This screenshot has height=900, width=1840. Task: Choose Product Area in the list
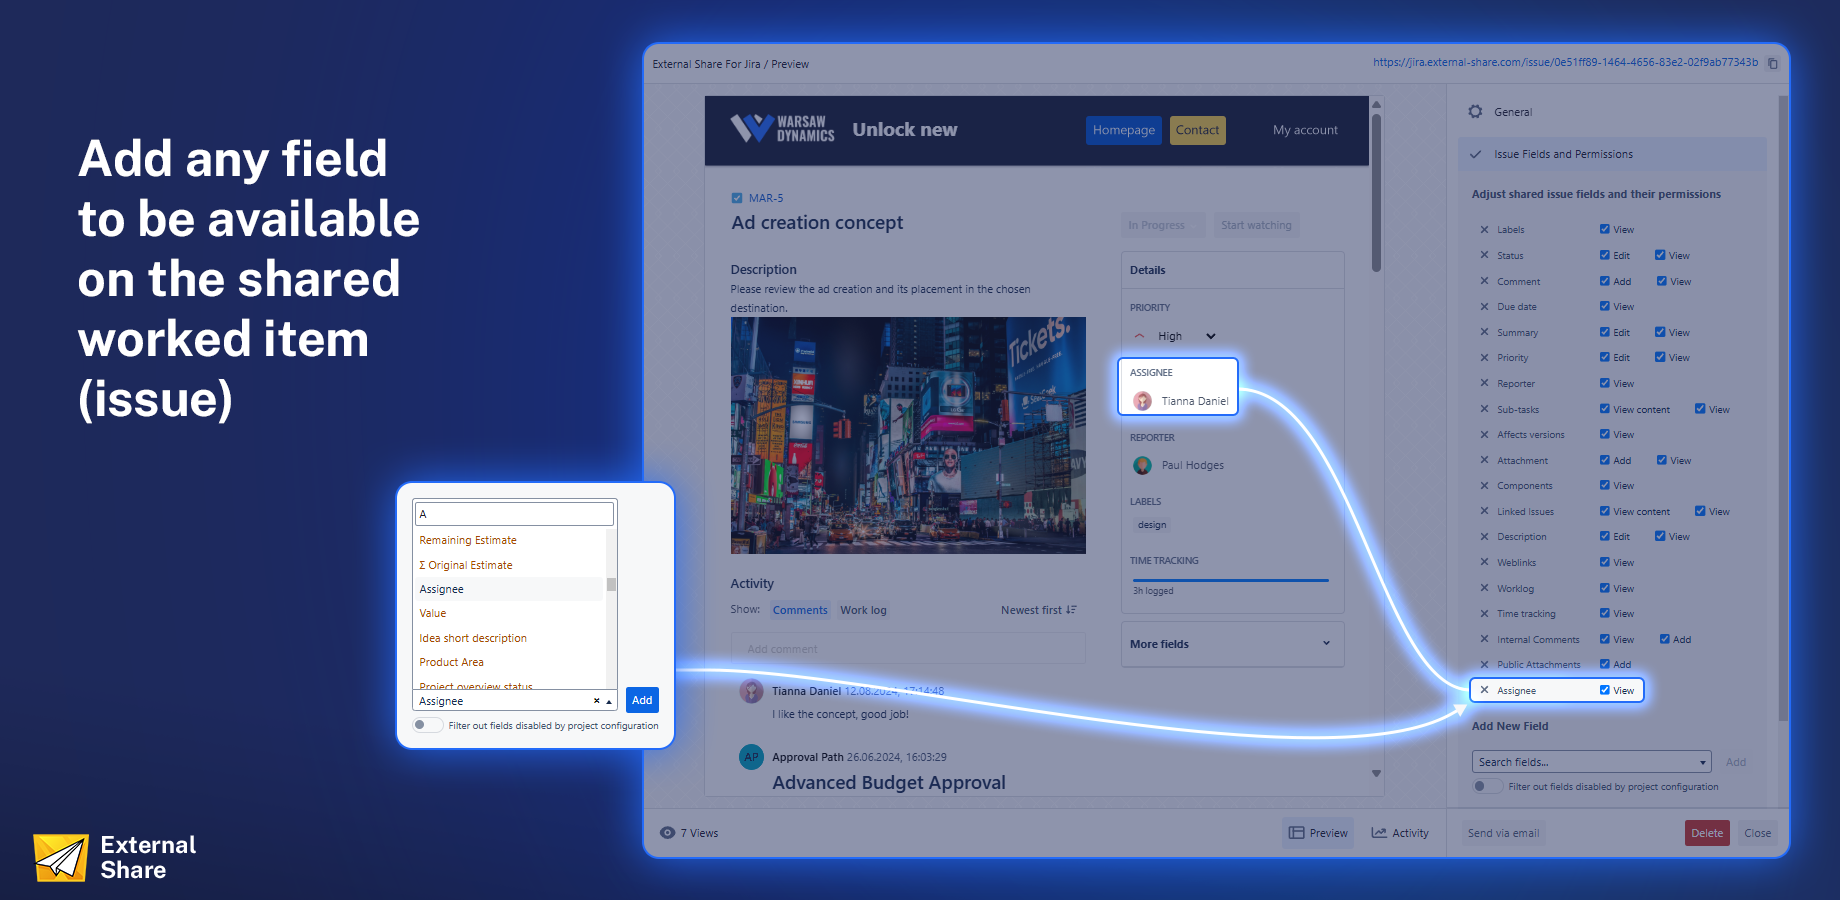click(451, 662)
